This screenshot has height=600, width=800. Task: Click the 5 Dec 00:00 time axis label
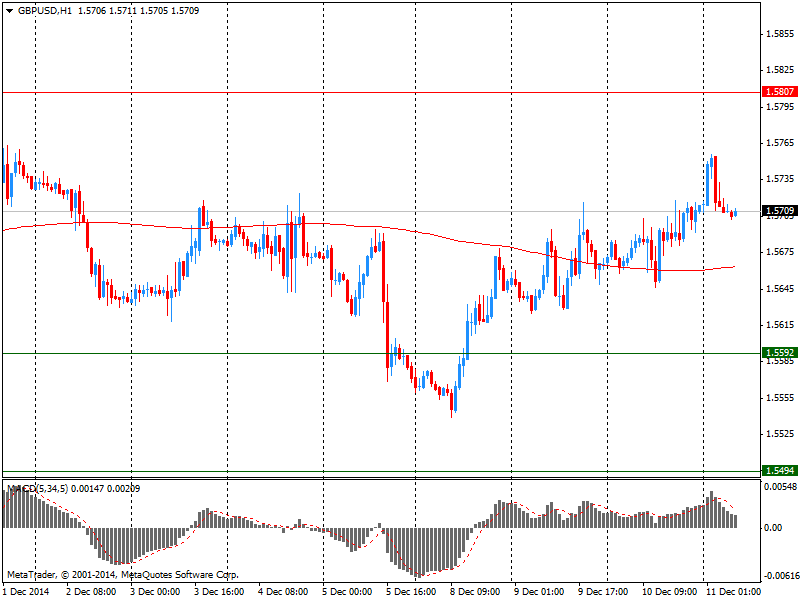(x=347, y=591)
